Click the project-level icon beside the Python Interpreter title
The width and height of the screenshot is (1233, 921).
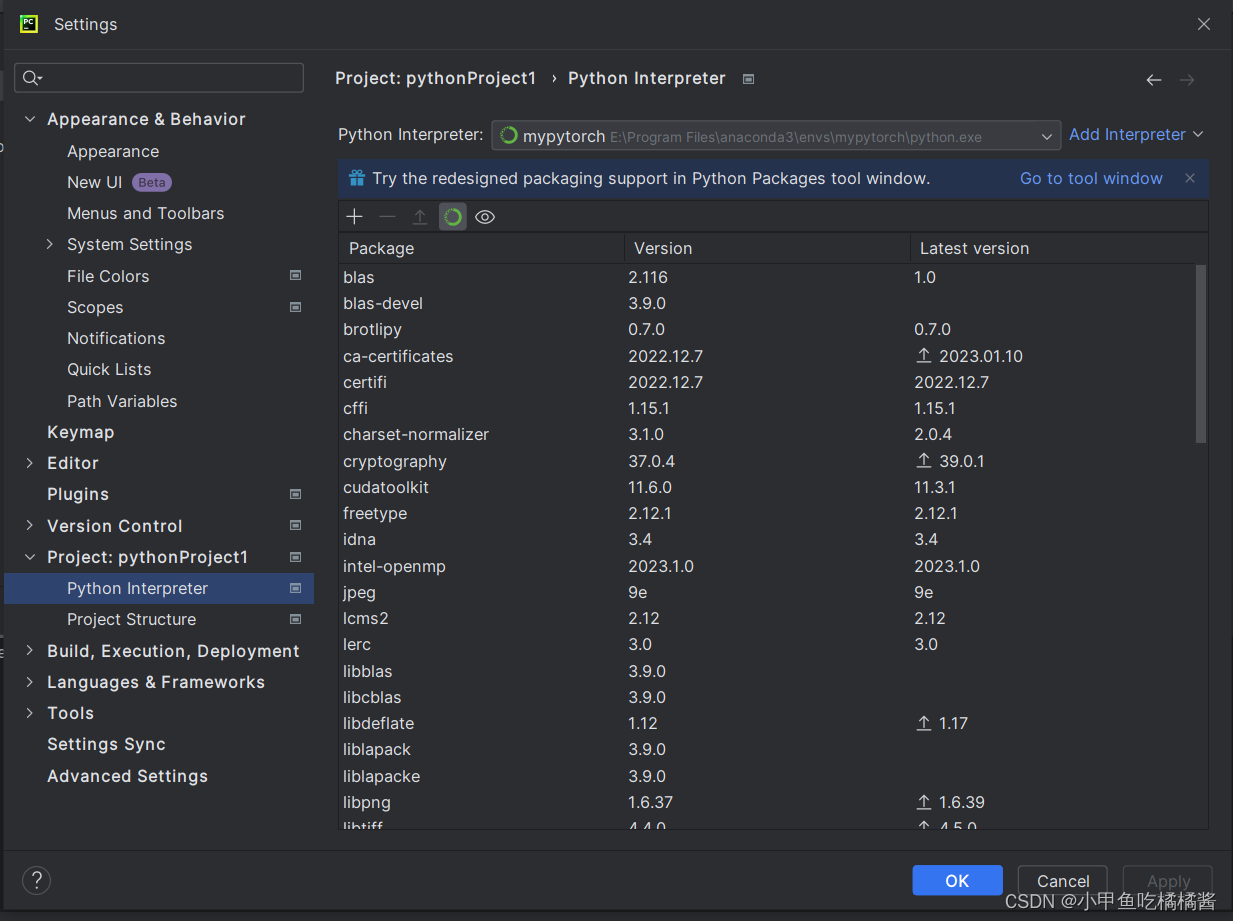point(749,79)
